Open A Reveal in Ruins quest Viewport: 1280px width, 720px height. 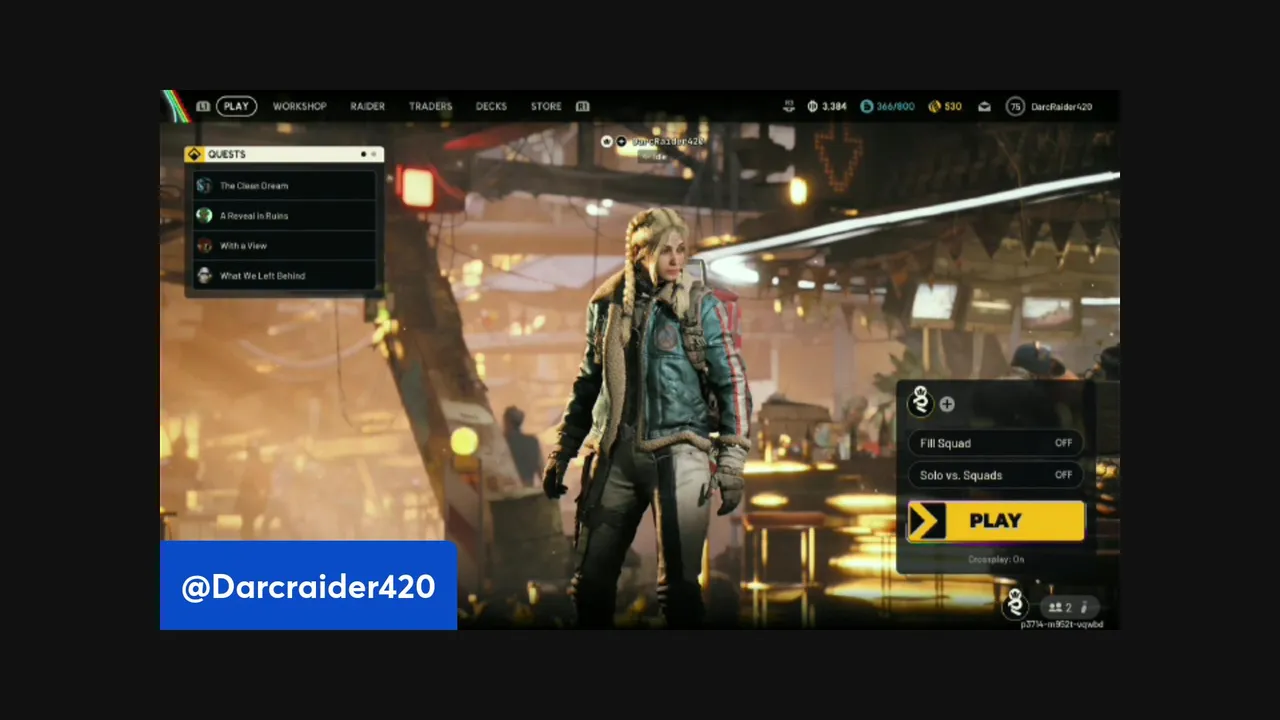[x=284, y=216]
